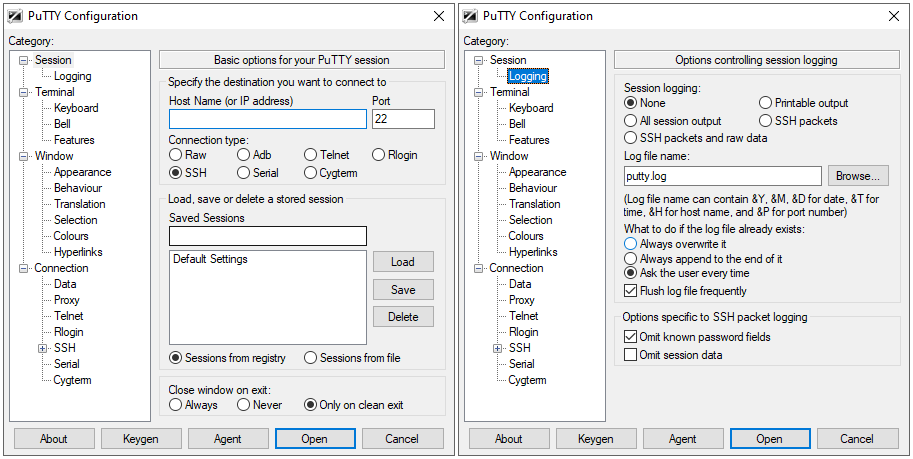This screenshot has height=459, width=913.
Task: Select Appearance in the right window tree
Action: (537, 172)
